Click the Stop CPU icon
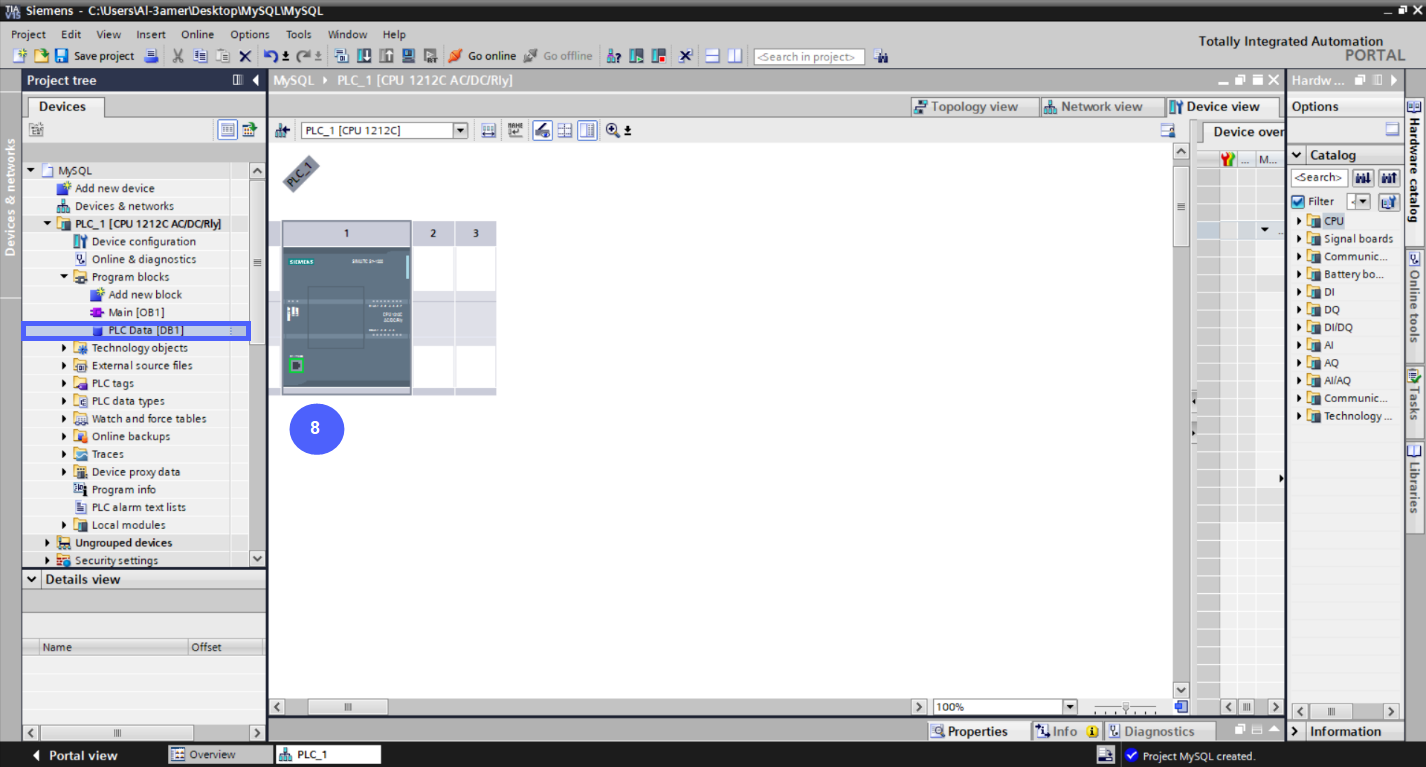The image size is (1426, 767). [x=659, y=56]
